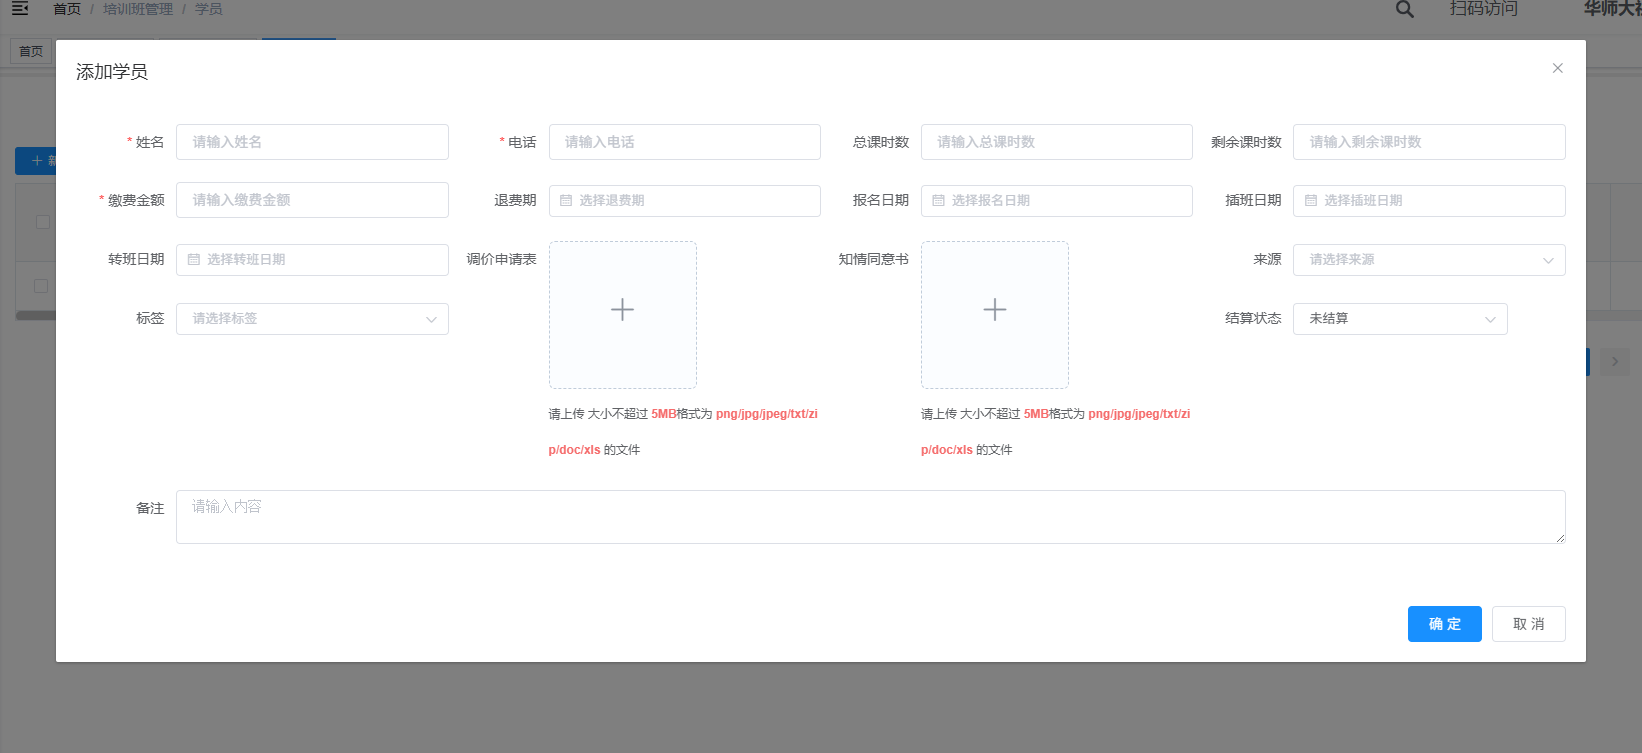The image size is (1642, 753).
Task: Click the 取消 button
Action: pyautogui.click(x=1528, y=624)
